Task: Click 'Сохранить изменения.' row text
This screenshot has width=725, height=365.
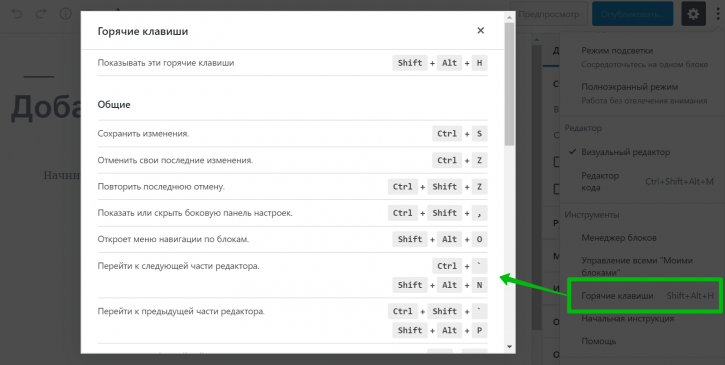Action: tap(143, 133)
